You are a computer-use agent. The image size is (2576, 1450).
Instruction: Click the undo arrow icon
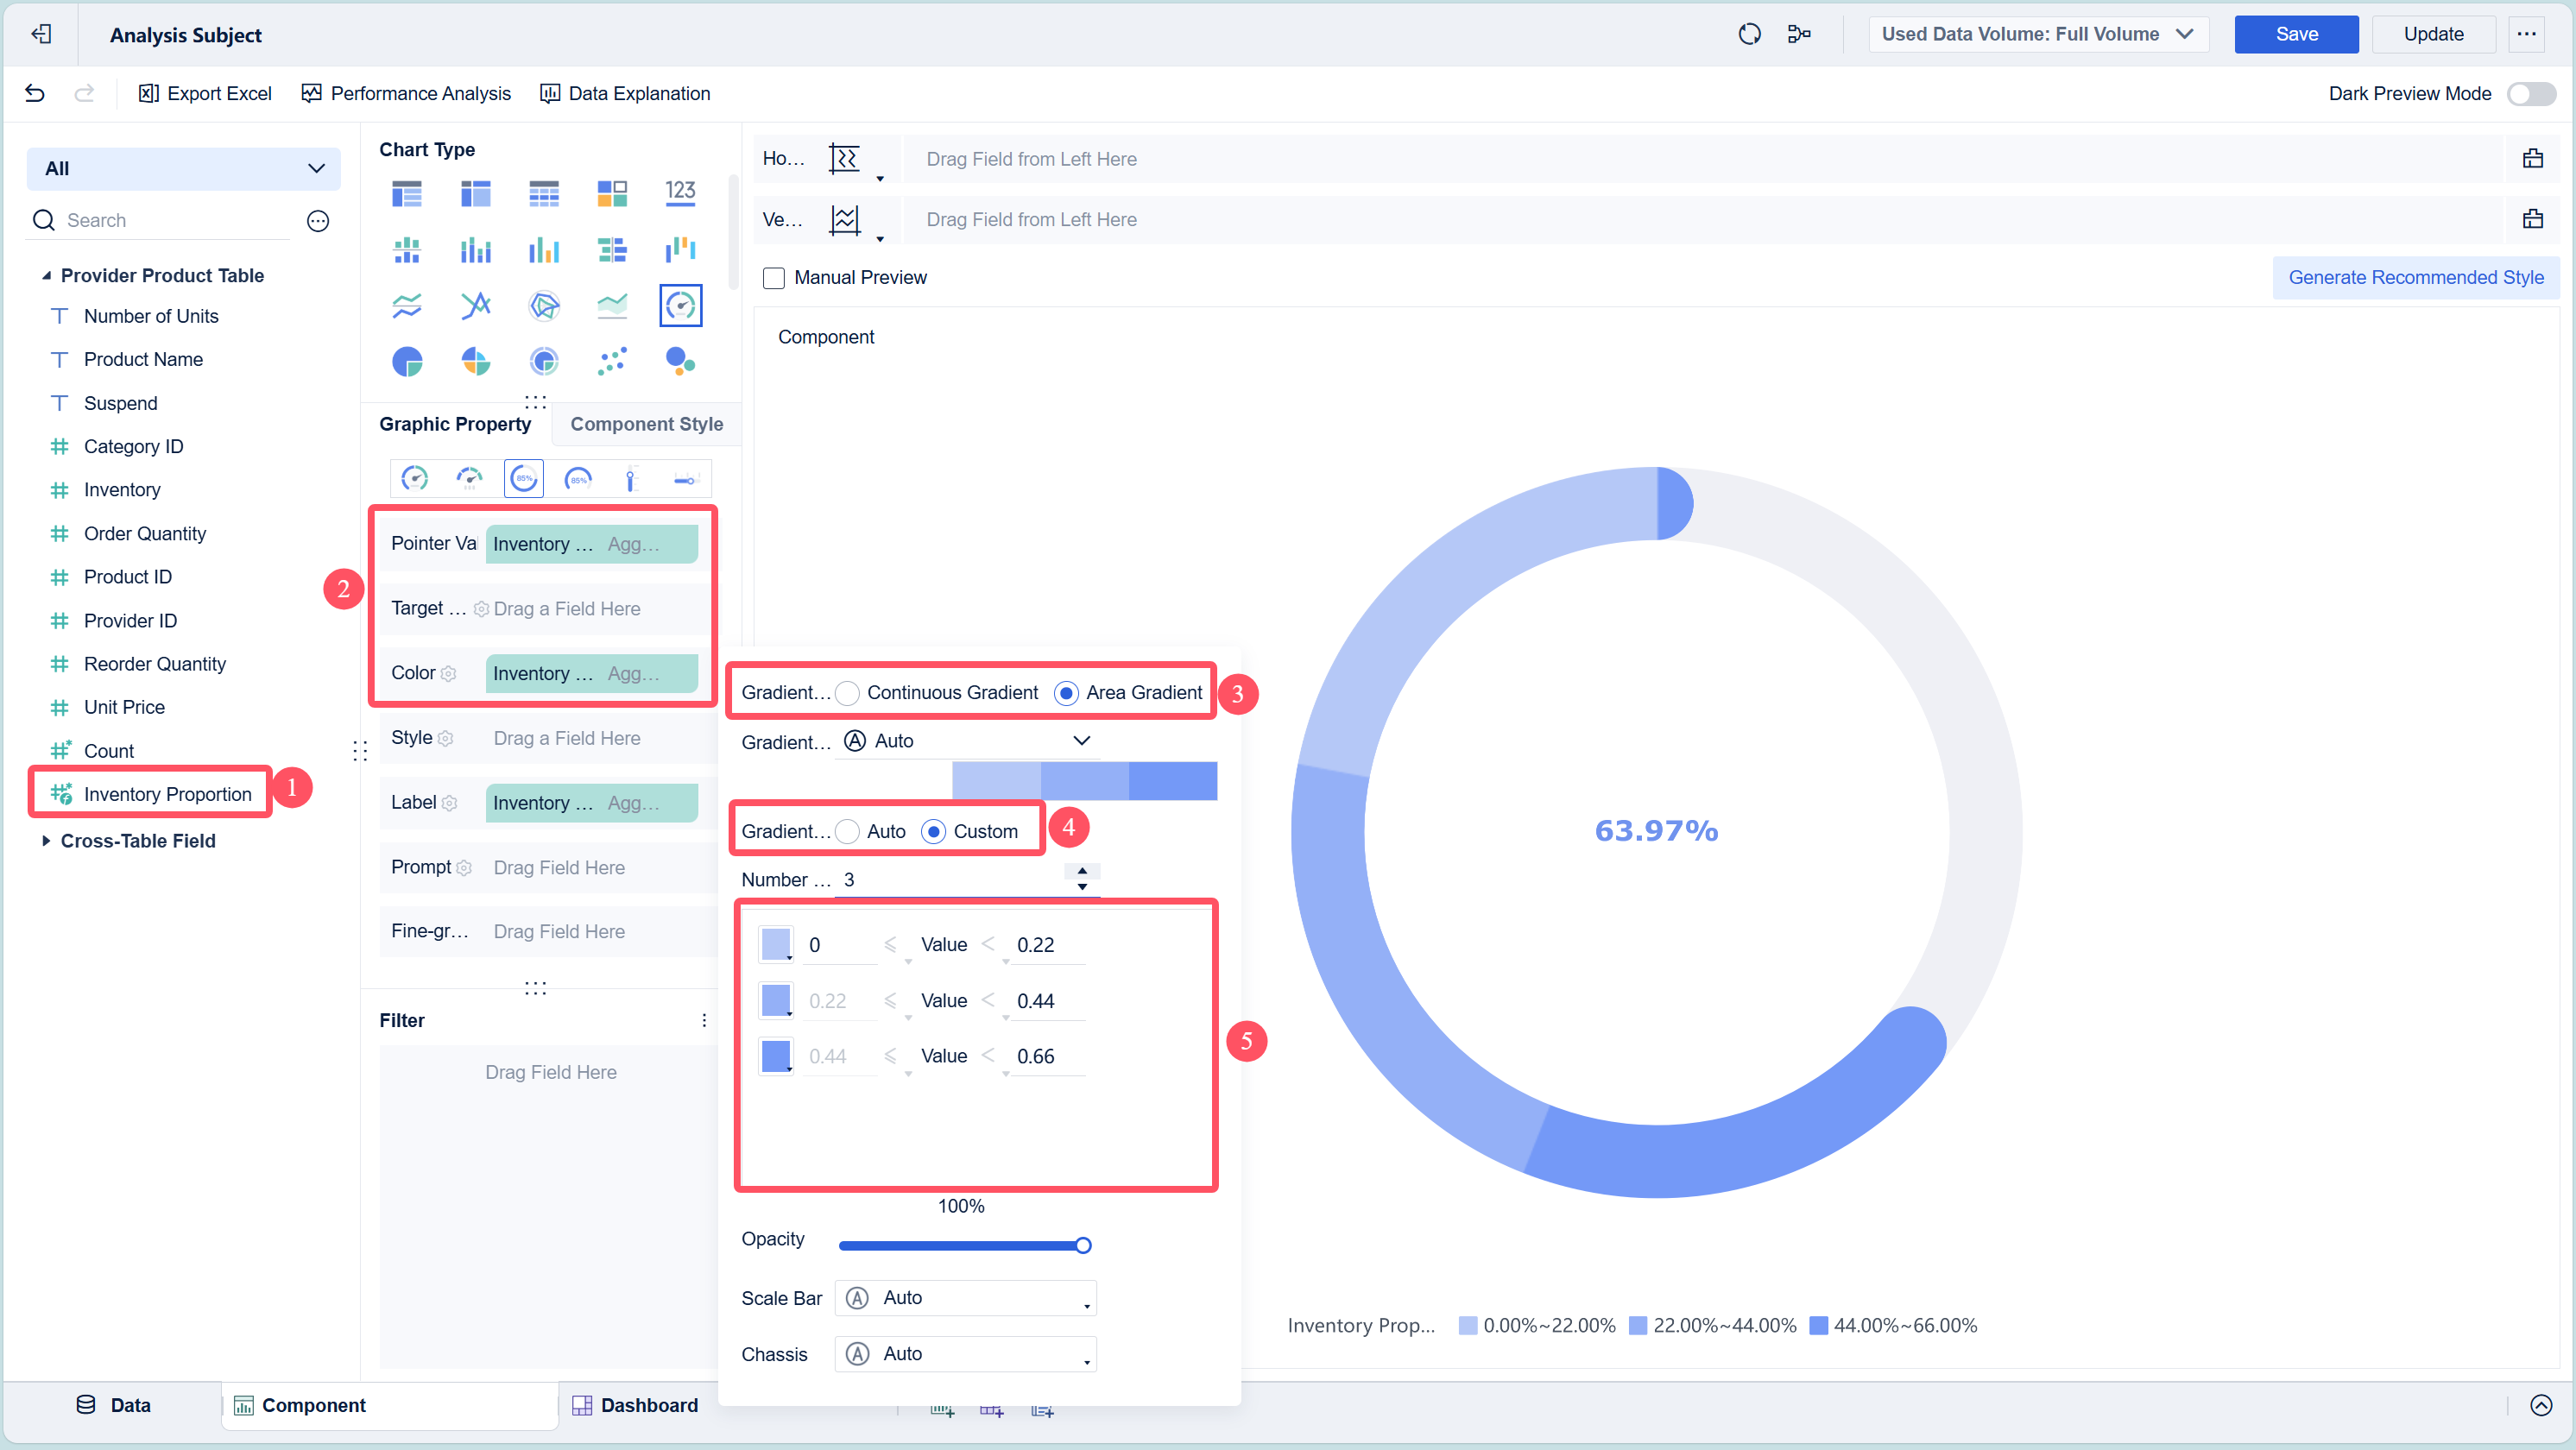click(x=35, y=93)
